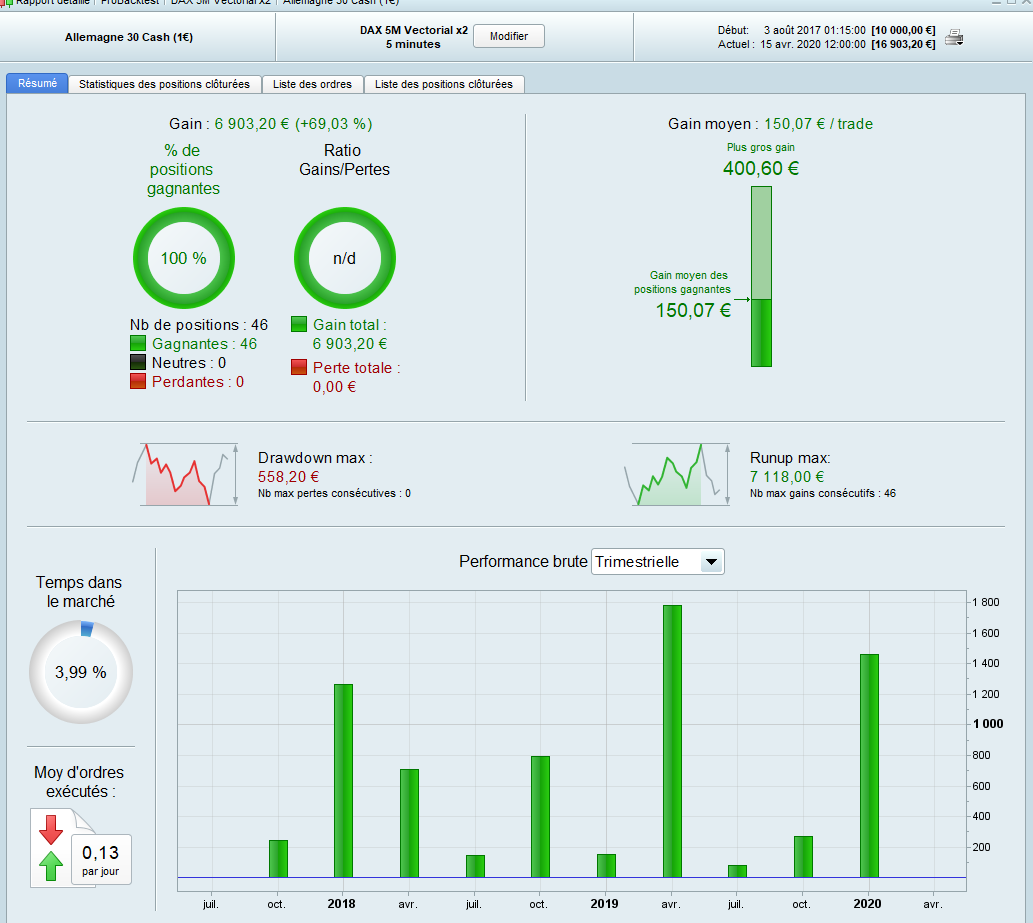Click the red Perdantes legend square

[x=138, y=381]
